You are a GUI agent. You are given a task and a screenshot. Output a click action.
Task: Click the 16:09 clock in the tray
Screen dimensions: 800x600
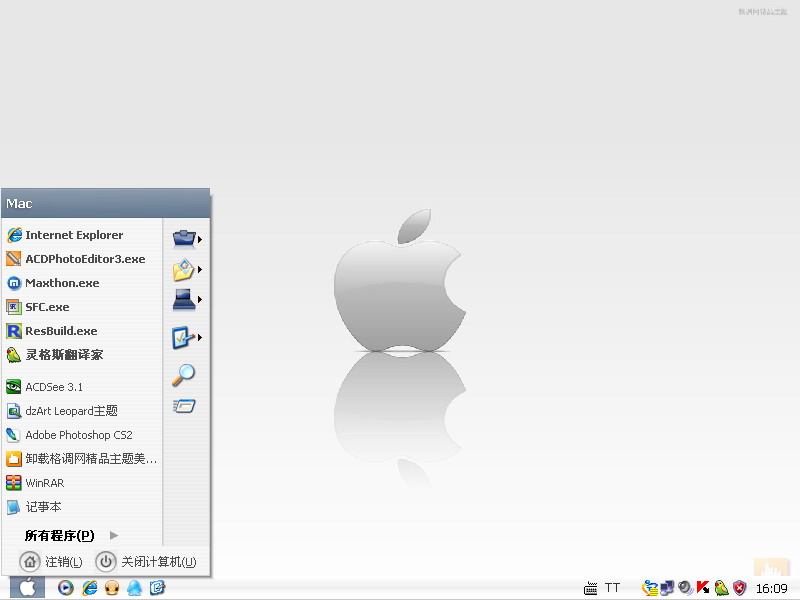771,589
